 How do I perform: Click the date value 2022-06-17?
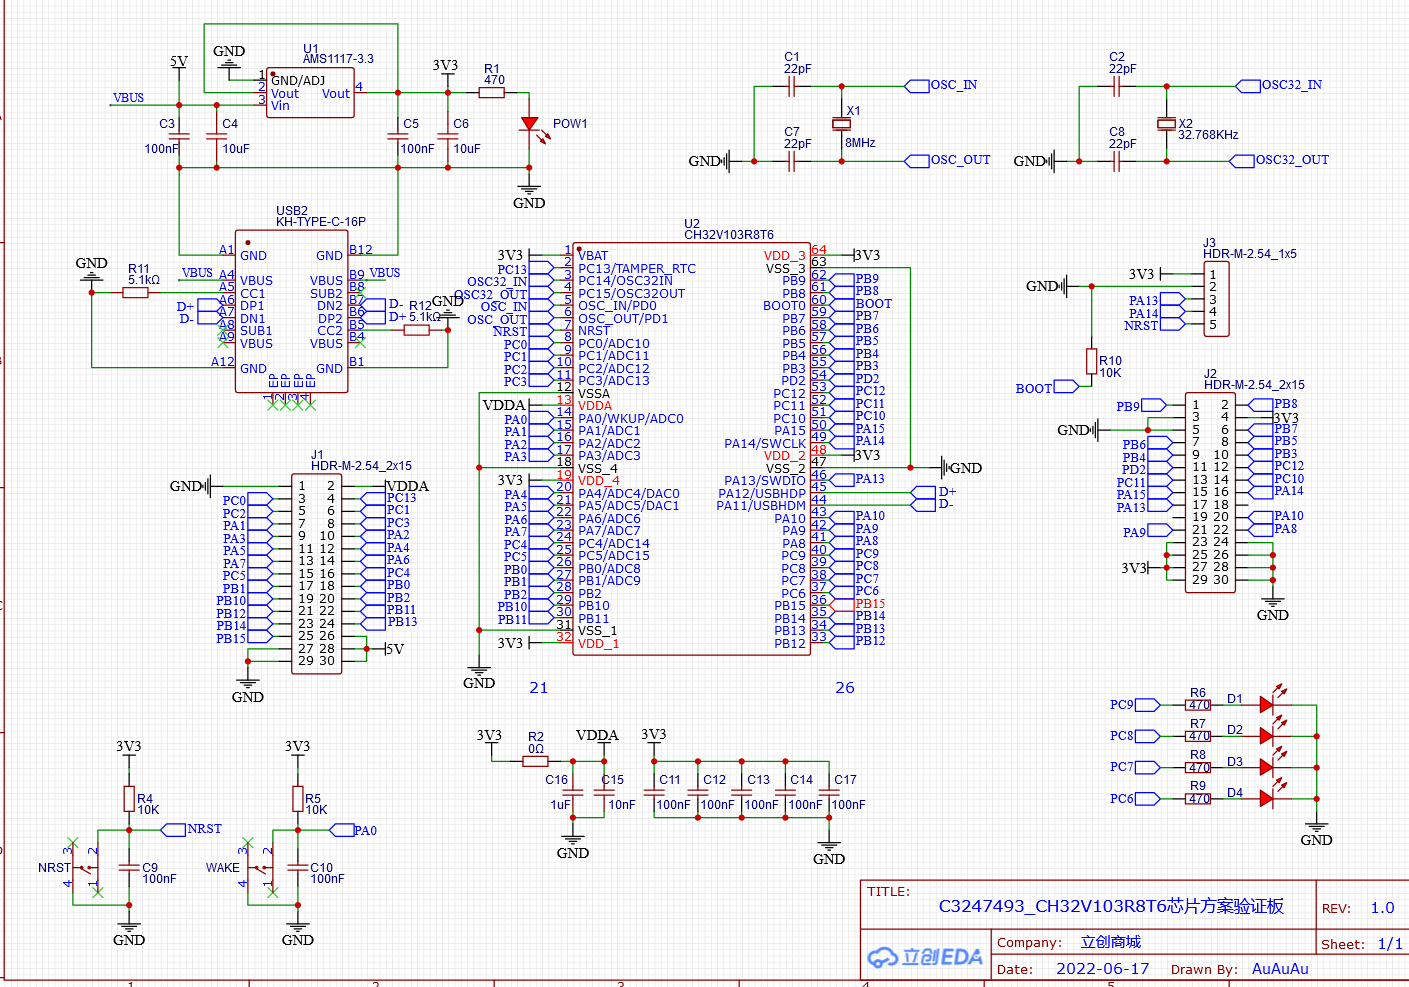pyautogui.click(x=1103, y=969)
